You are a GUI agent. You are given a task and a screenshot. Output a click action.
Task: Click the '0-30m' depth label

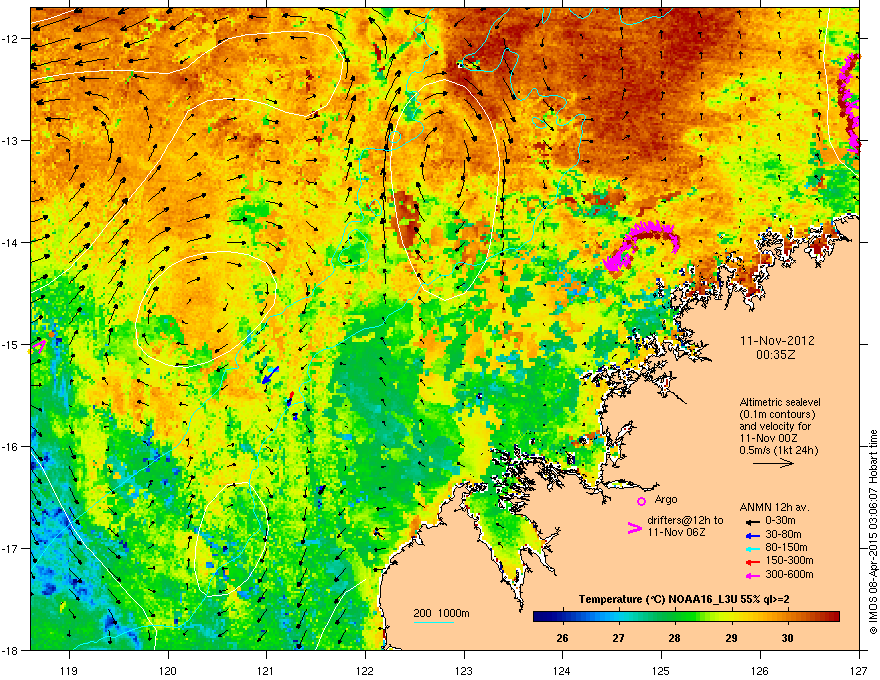(780, 520)
